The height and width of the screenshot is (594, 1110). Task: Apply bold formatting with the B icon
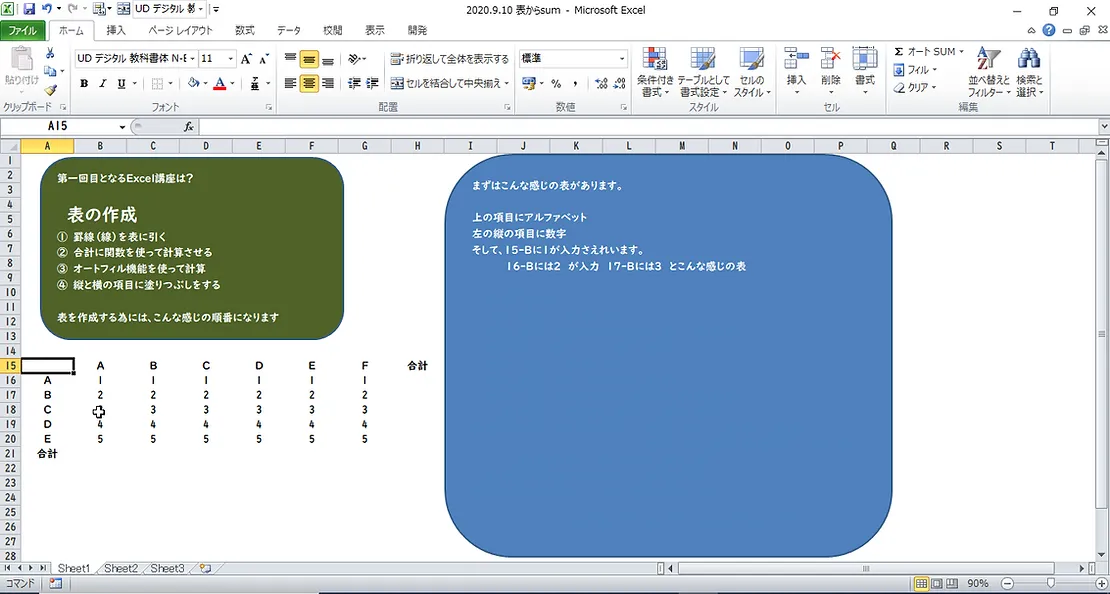(x=84, y=83)
